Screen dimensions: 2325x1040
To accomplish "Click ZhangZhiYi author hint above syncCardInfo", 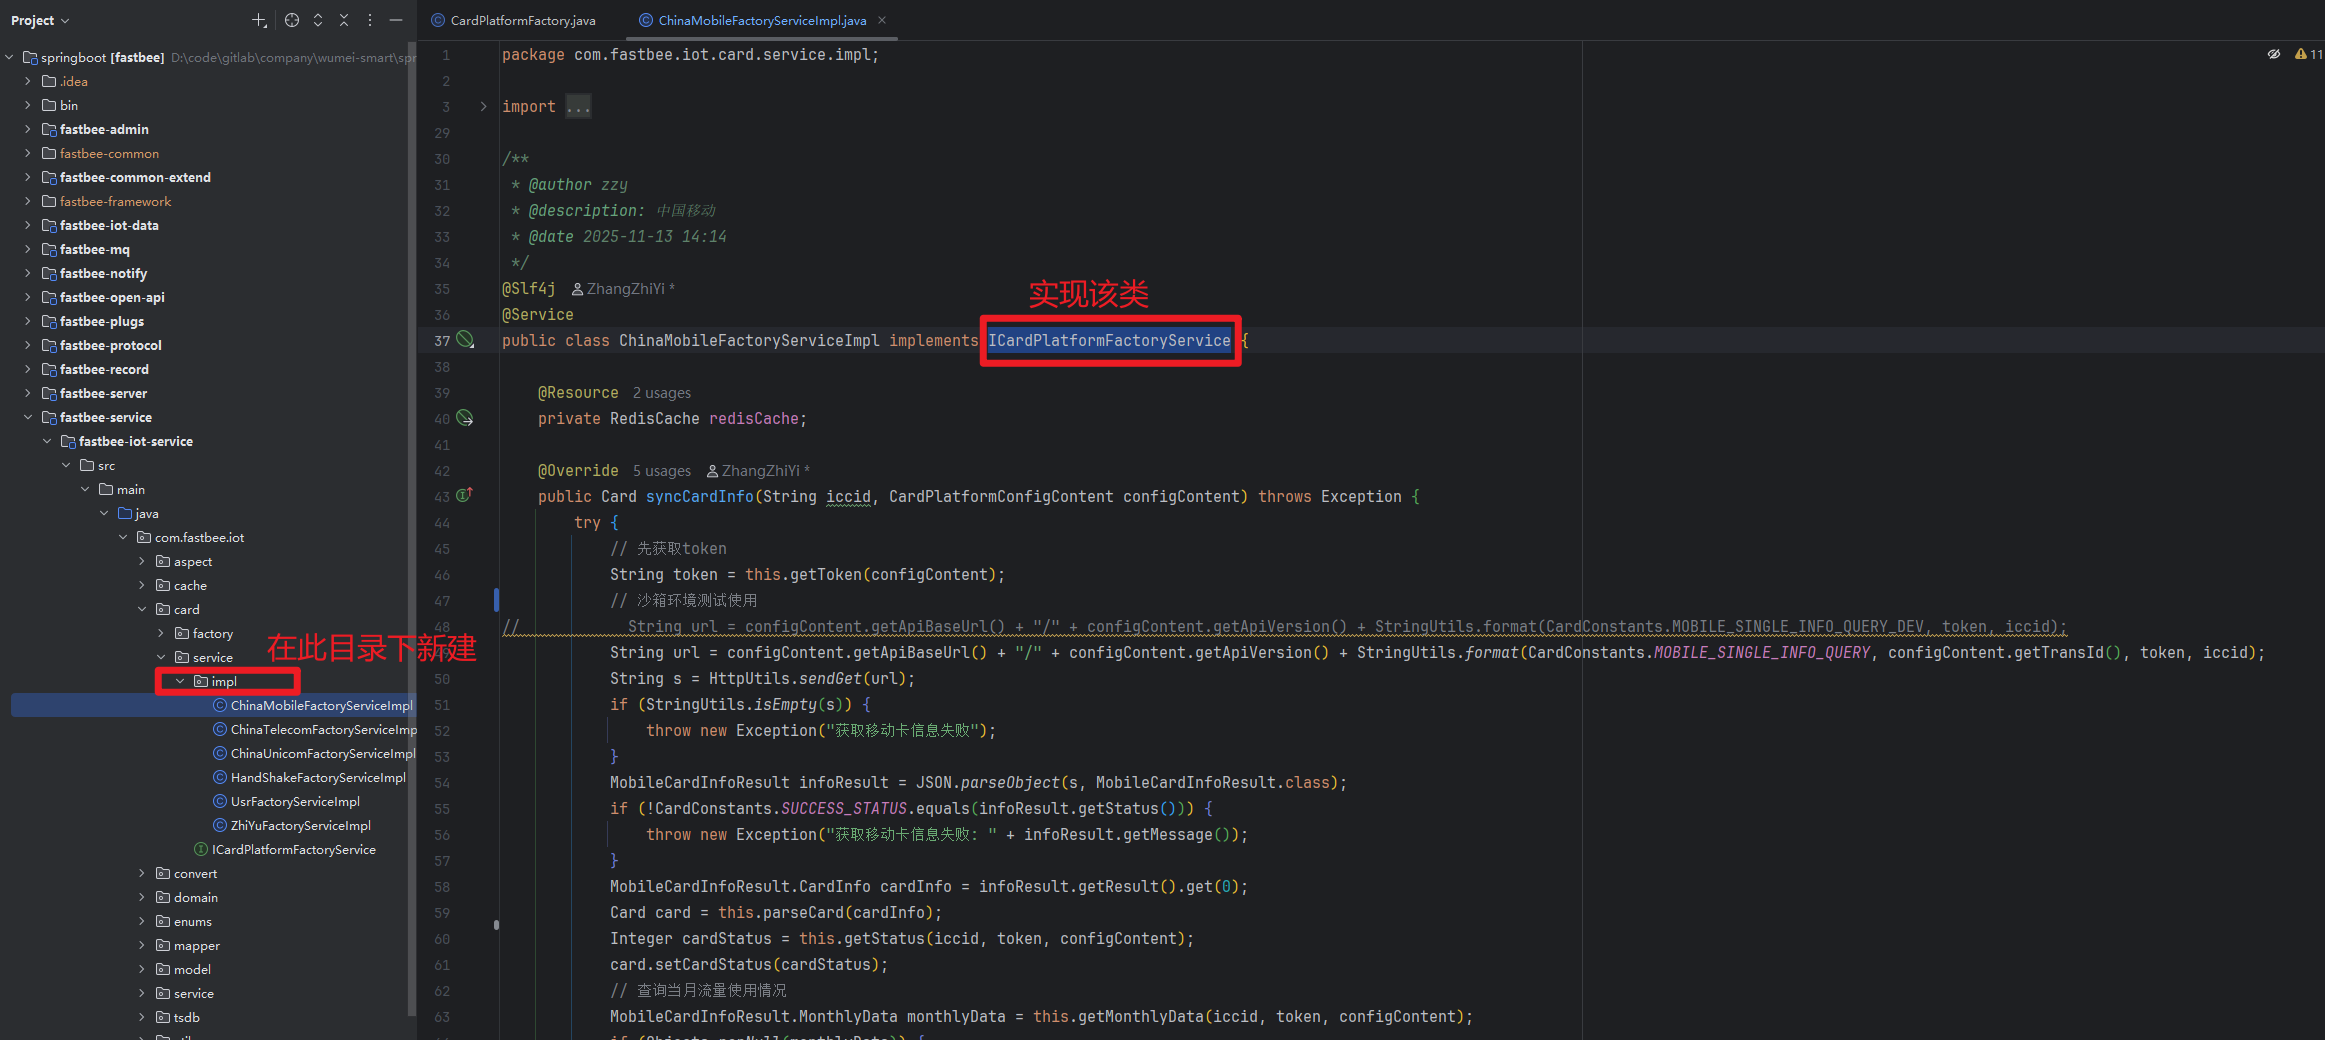I will tap(757, 471).
